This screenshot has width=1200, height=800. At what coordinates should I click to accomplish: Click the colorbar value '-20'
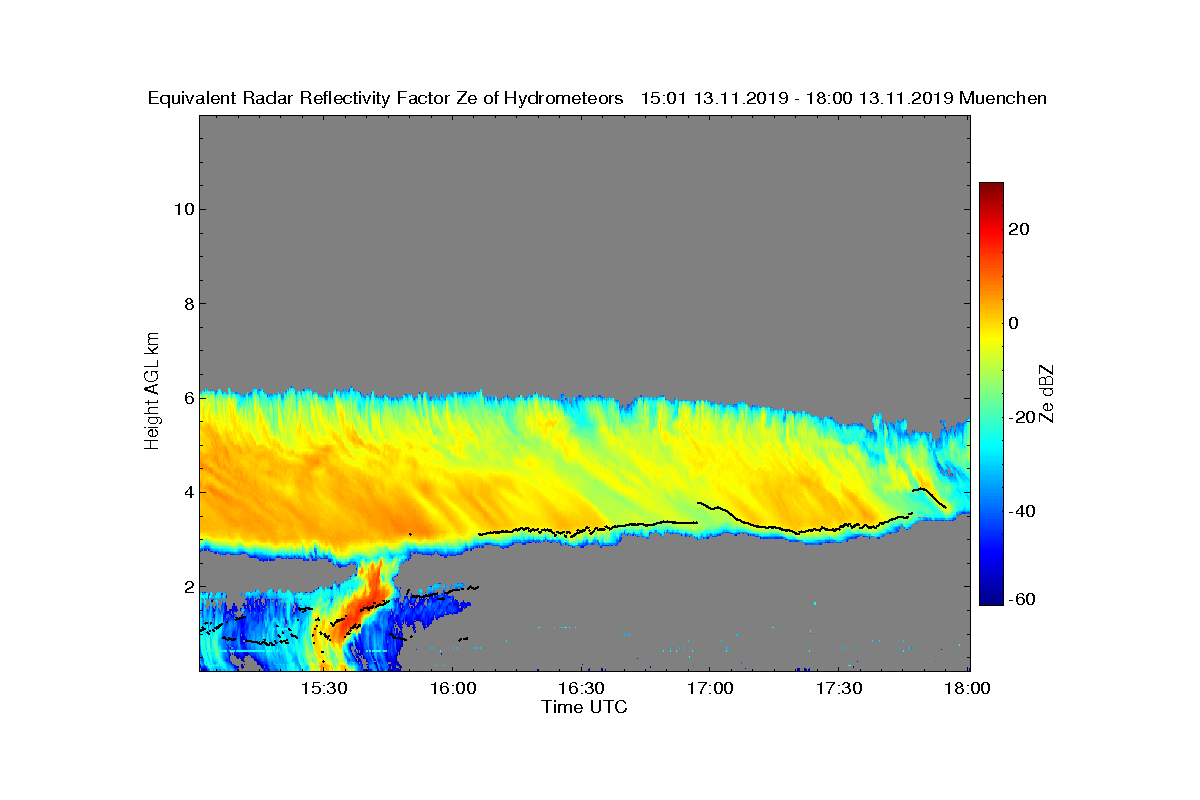click(x=1023, y=417)
